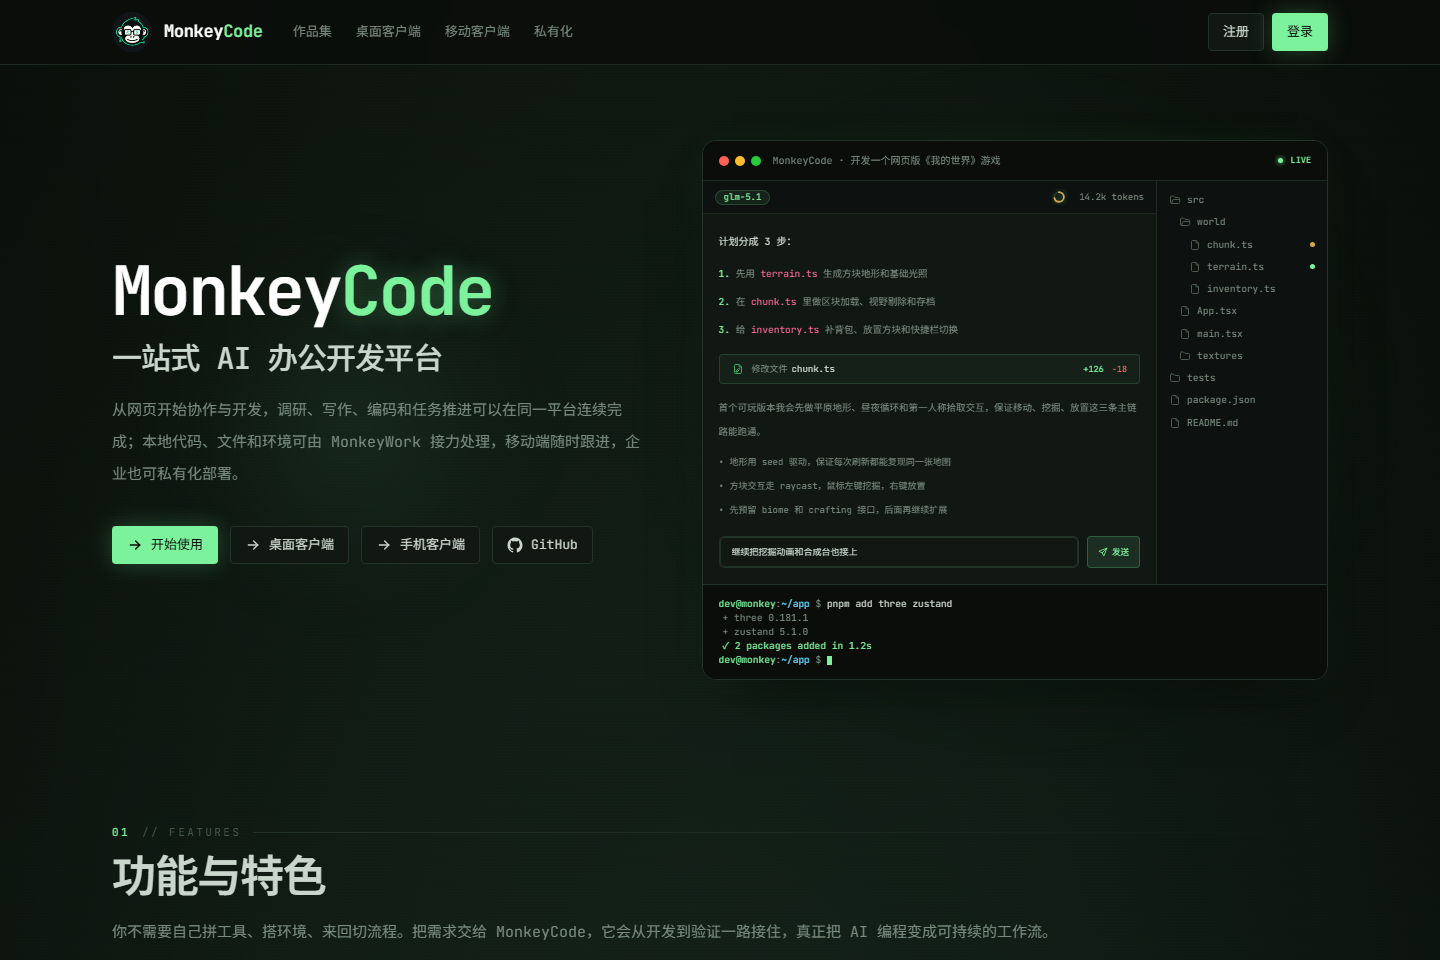Select the textures folder in the file tree
1440x960 pixels.
[1211, 356]
